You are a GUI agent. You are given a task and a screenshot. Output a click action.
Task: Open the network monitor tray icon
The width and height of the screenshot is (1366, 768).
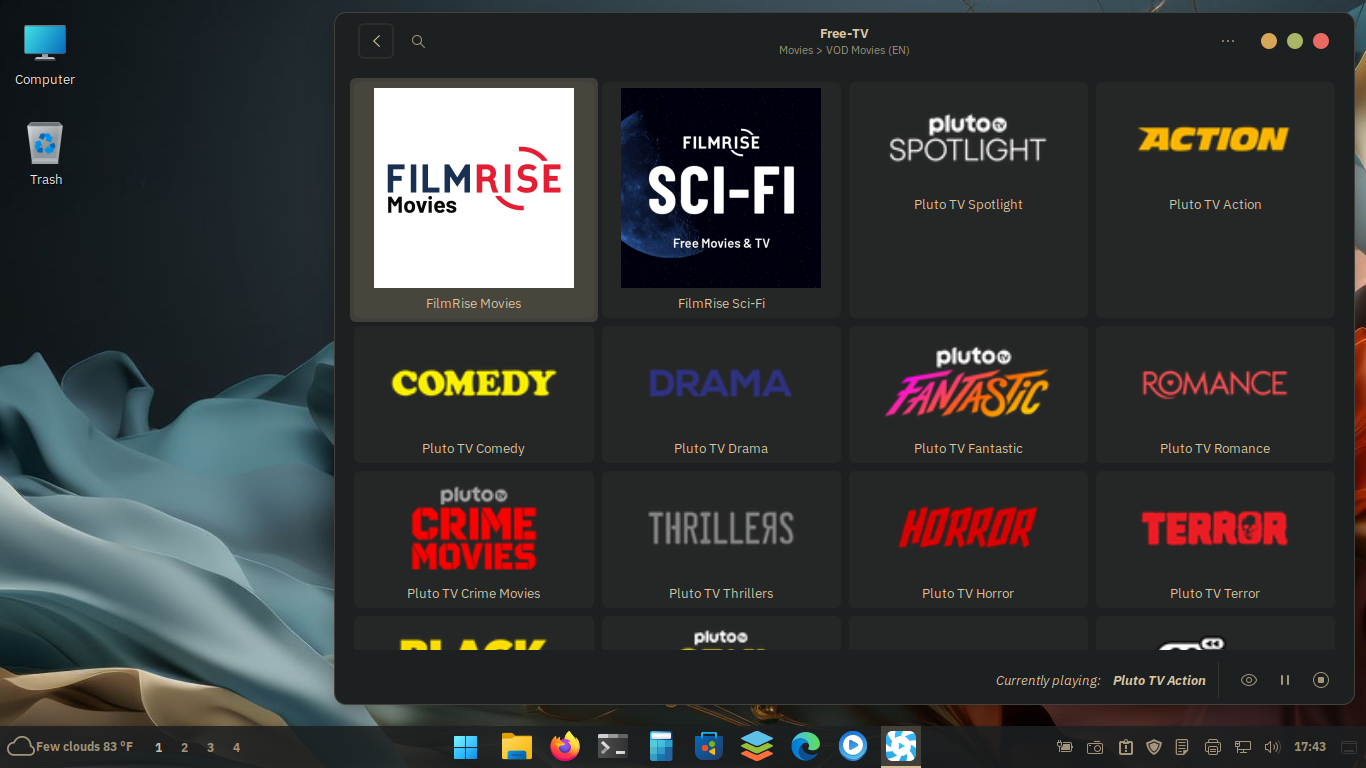1243,747
